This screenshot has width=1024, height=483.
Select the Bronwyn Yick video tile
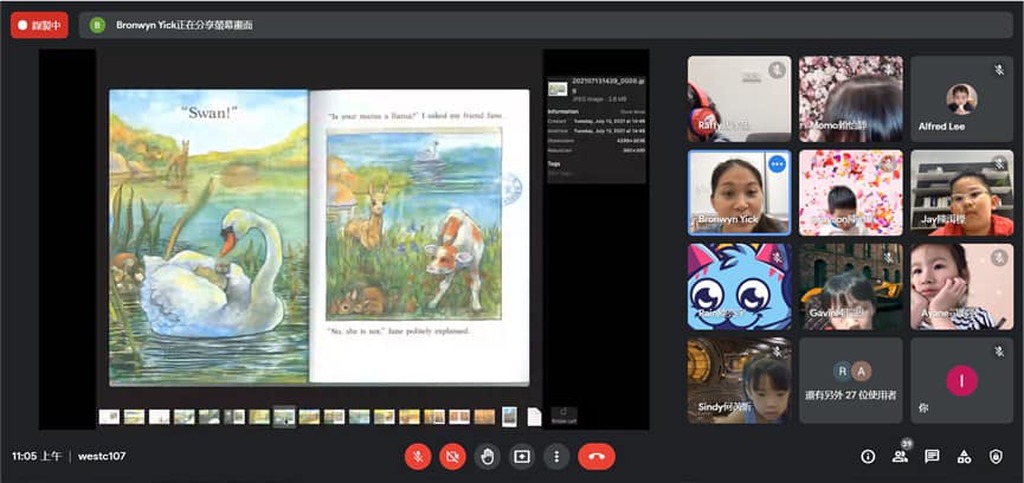click(x=739, y=193)
